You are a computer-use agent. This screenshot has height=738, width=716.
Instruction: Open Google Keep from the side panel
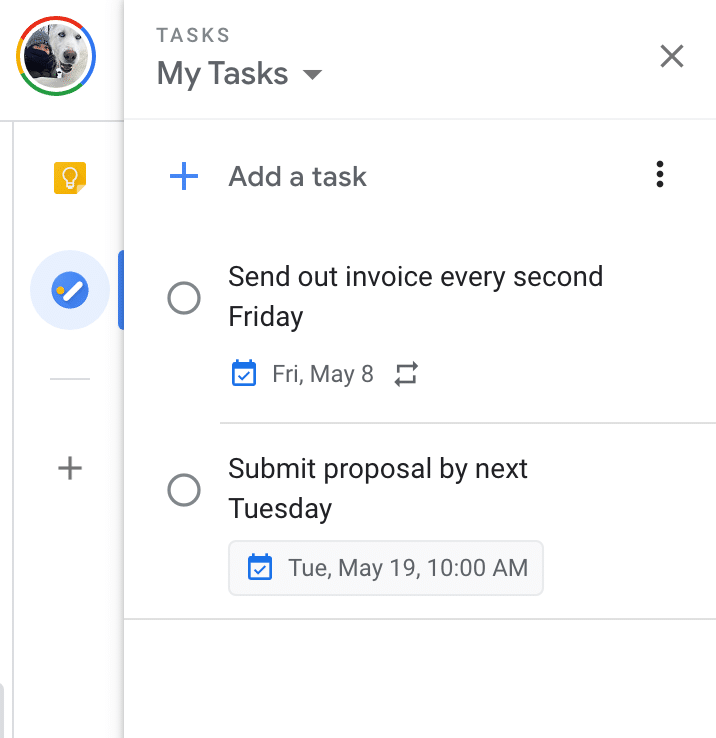[x=70, y=178]
